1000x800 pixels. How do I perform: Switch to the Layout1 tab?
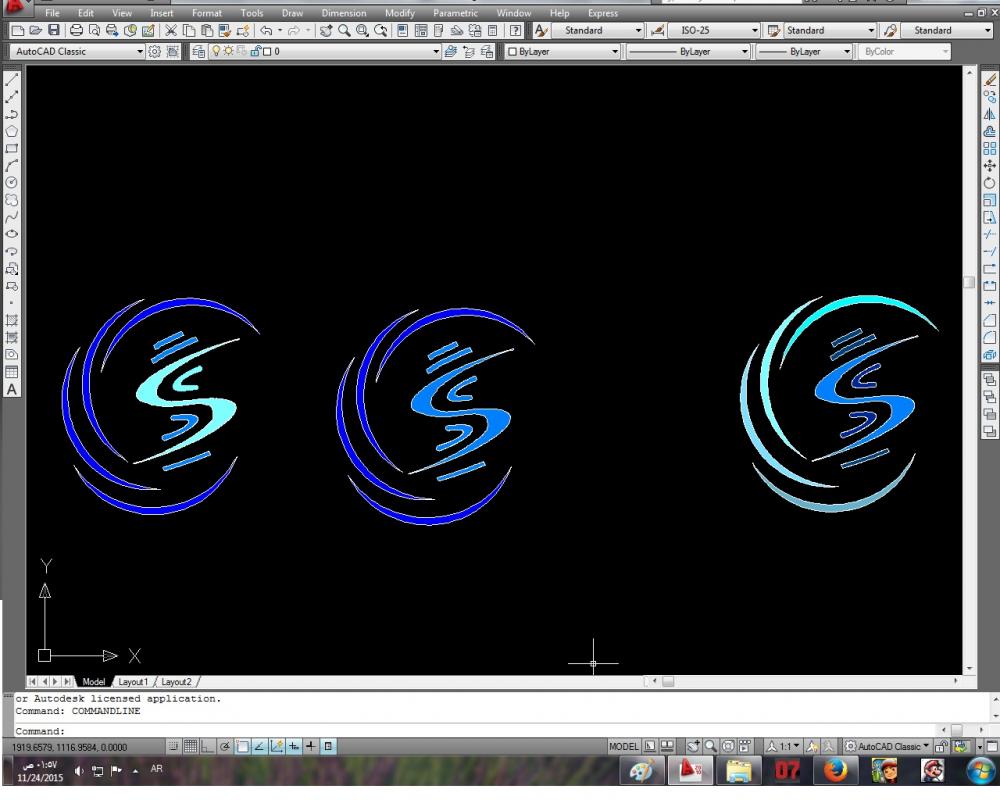133,681
